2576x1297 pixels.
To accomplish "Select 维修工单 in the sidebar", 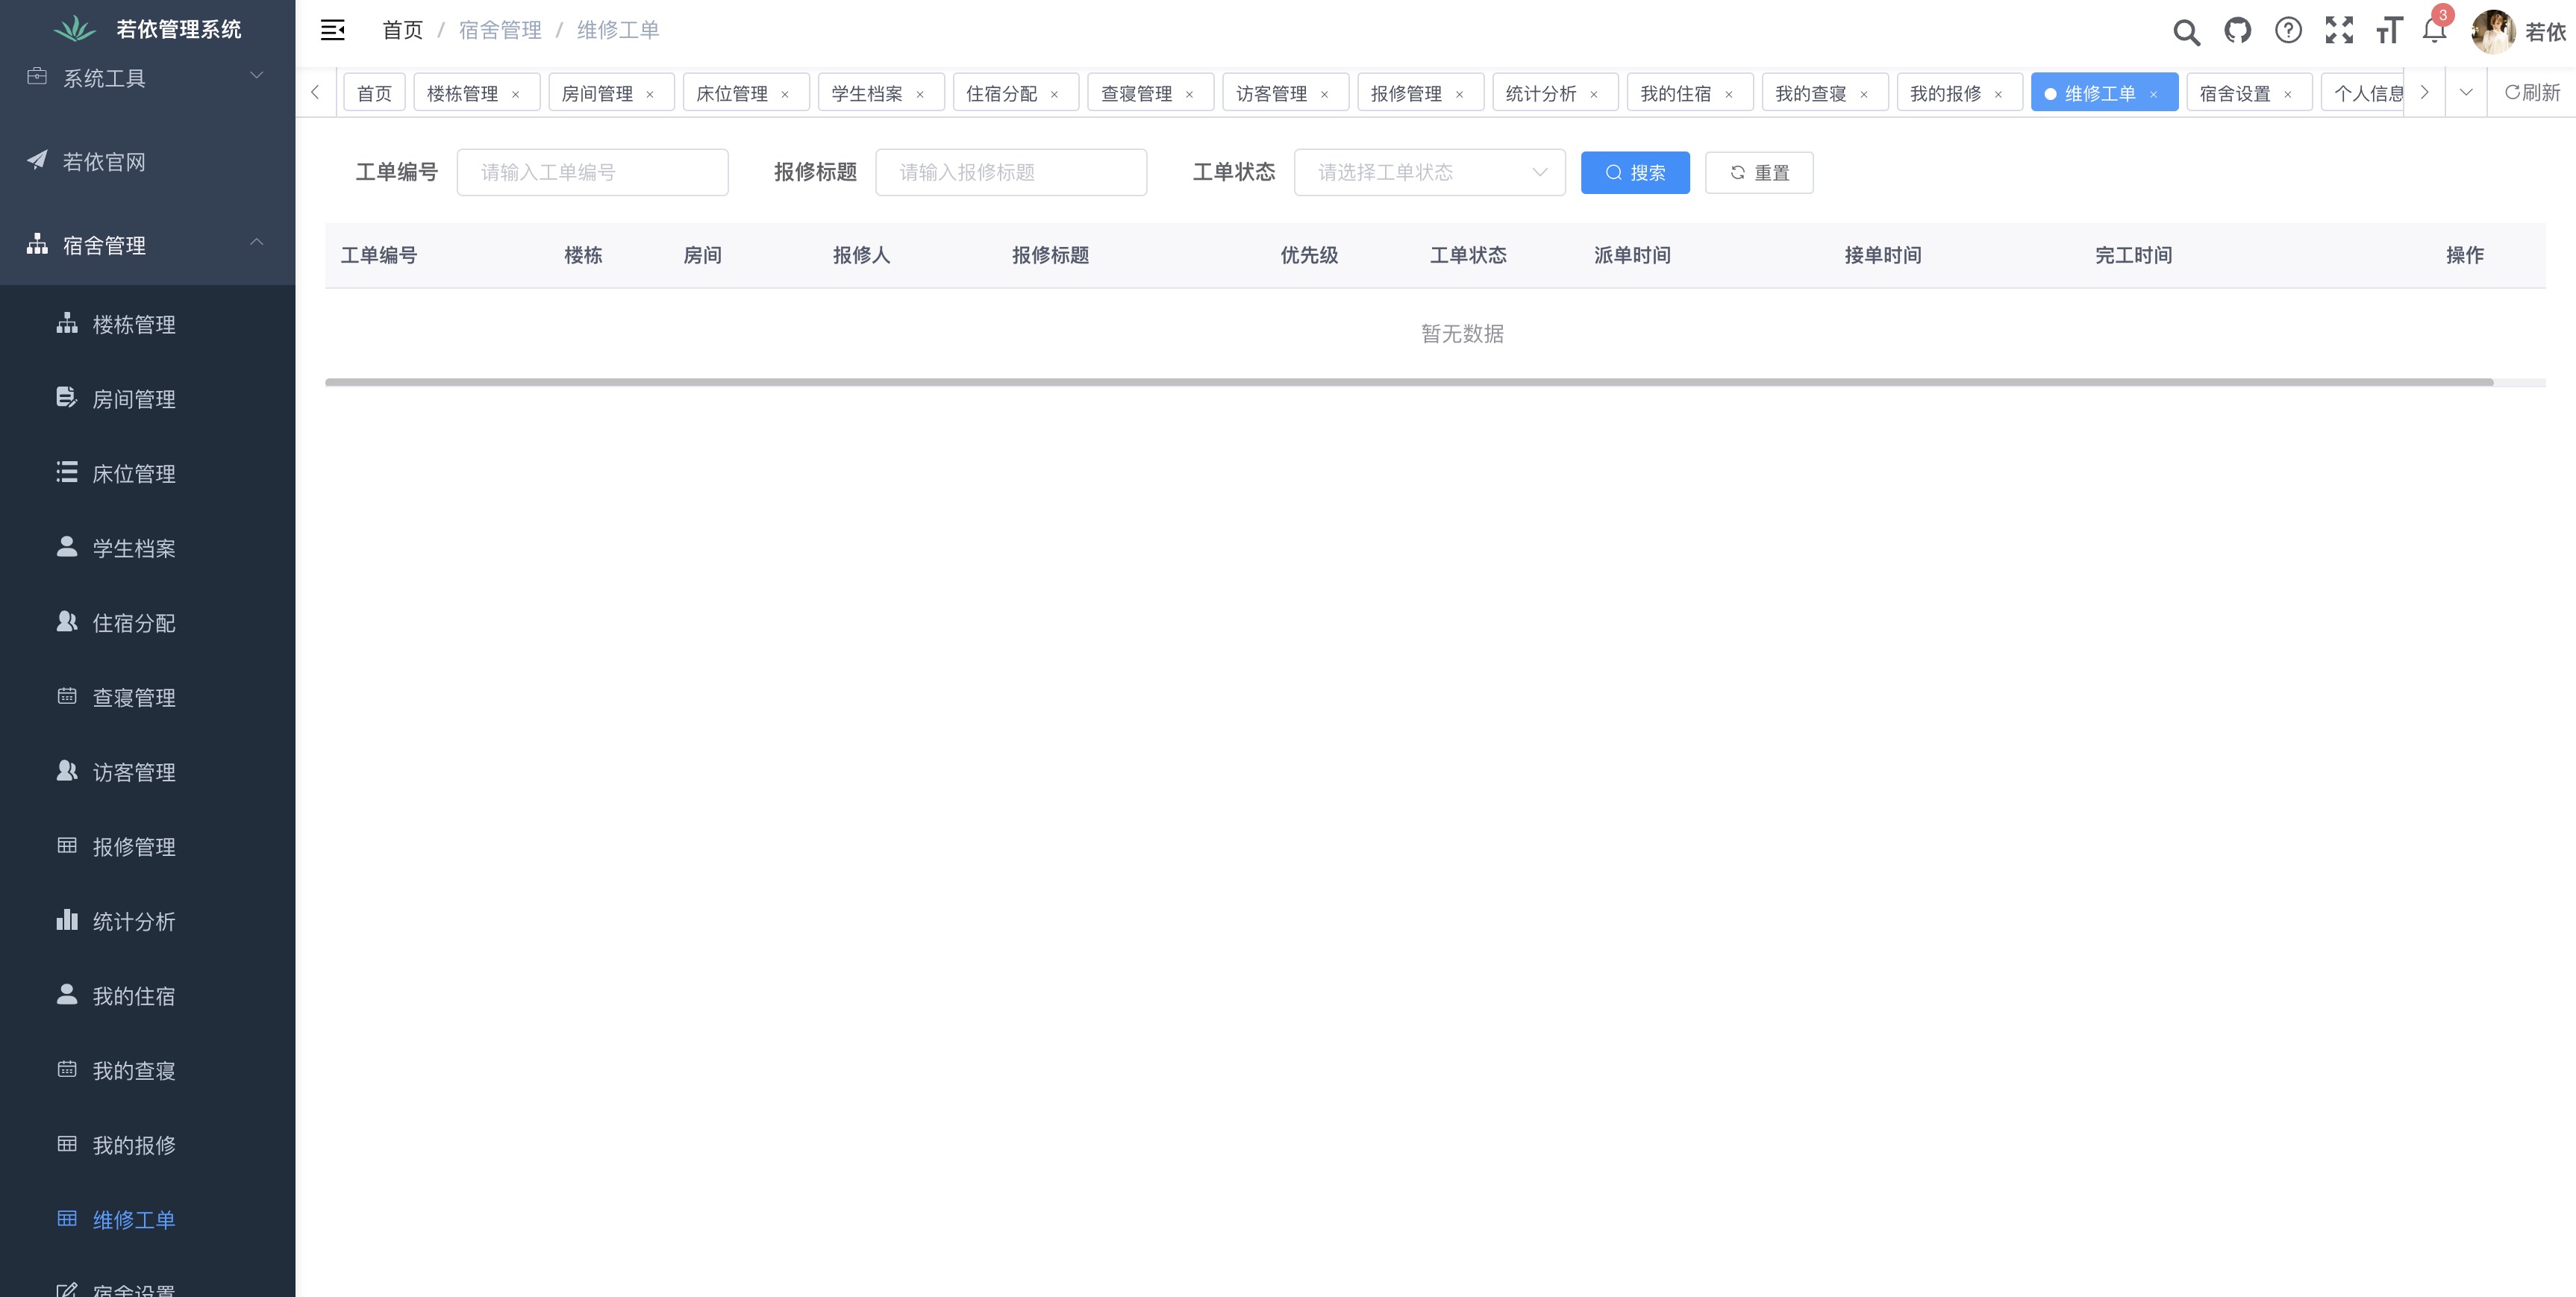I will coord(148,1219).
